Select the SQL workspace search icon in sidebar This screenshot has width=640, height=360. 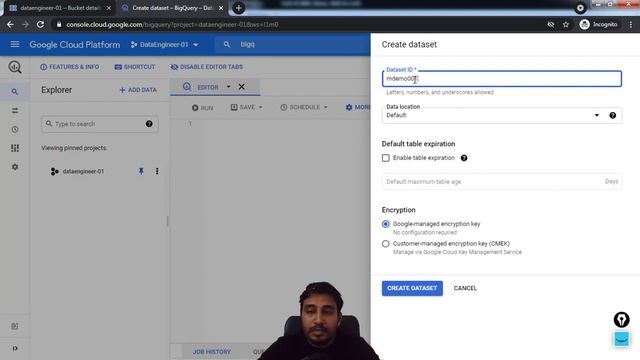15,92
